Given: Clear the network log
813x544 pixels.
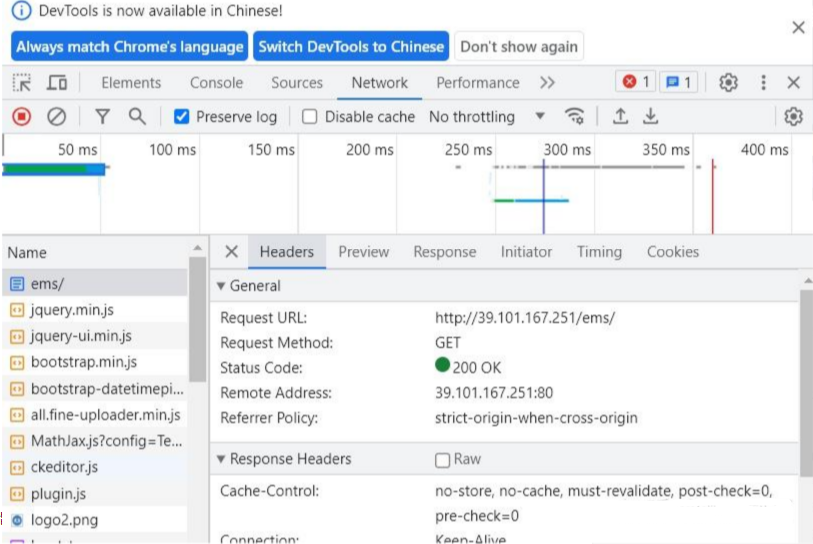Looking at the screenshot, I should (56, 117).
